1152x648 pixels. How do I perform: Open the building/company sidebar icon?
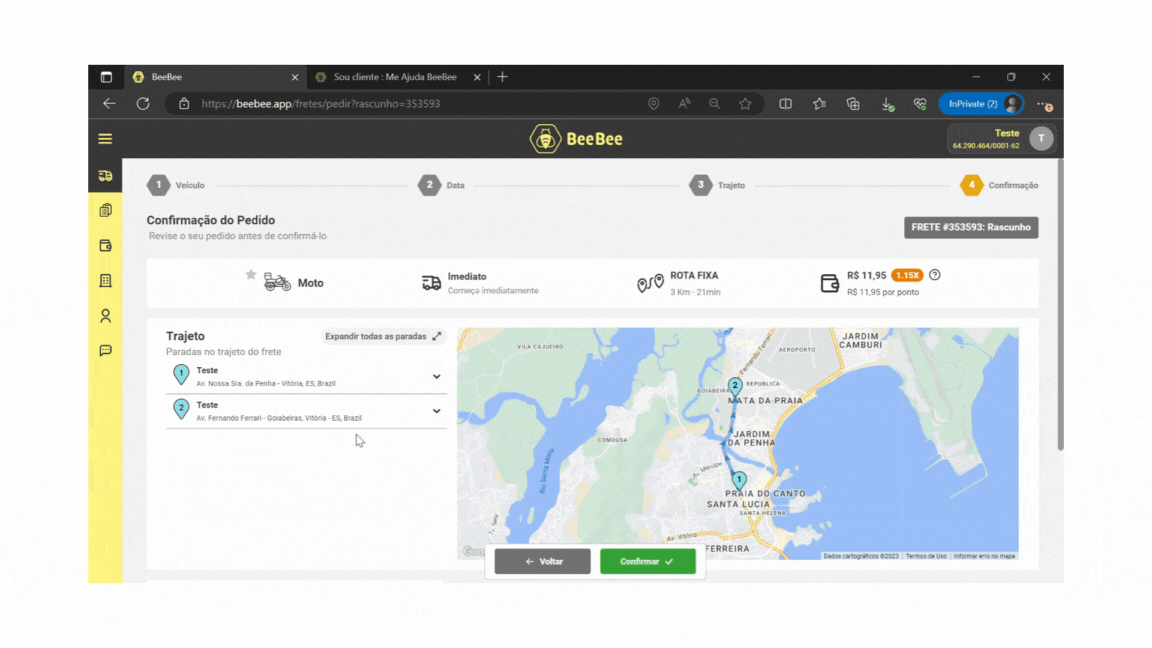click(106, 281)
